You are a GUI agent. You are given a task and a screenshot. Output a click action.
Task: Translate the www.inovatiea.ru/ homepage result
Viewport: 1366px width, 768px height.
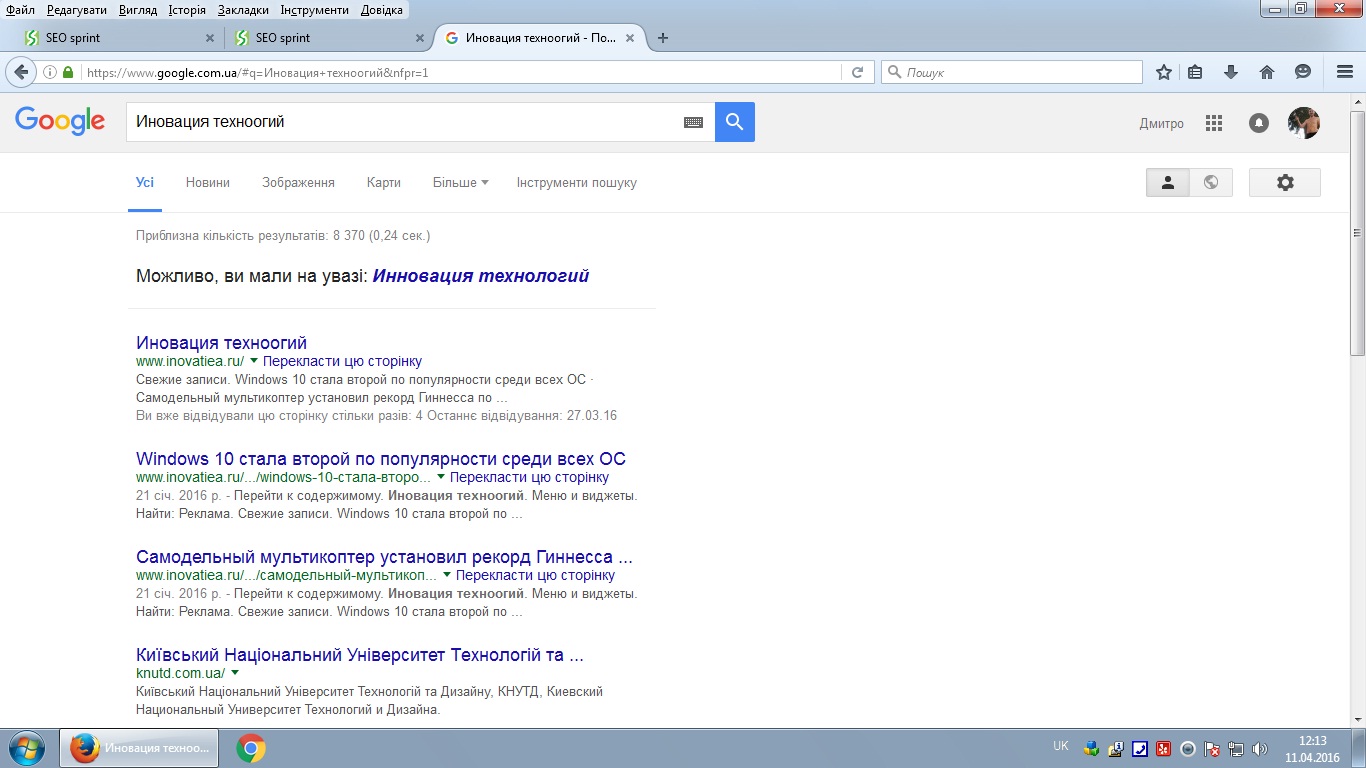click(342, 361)
